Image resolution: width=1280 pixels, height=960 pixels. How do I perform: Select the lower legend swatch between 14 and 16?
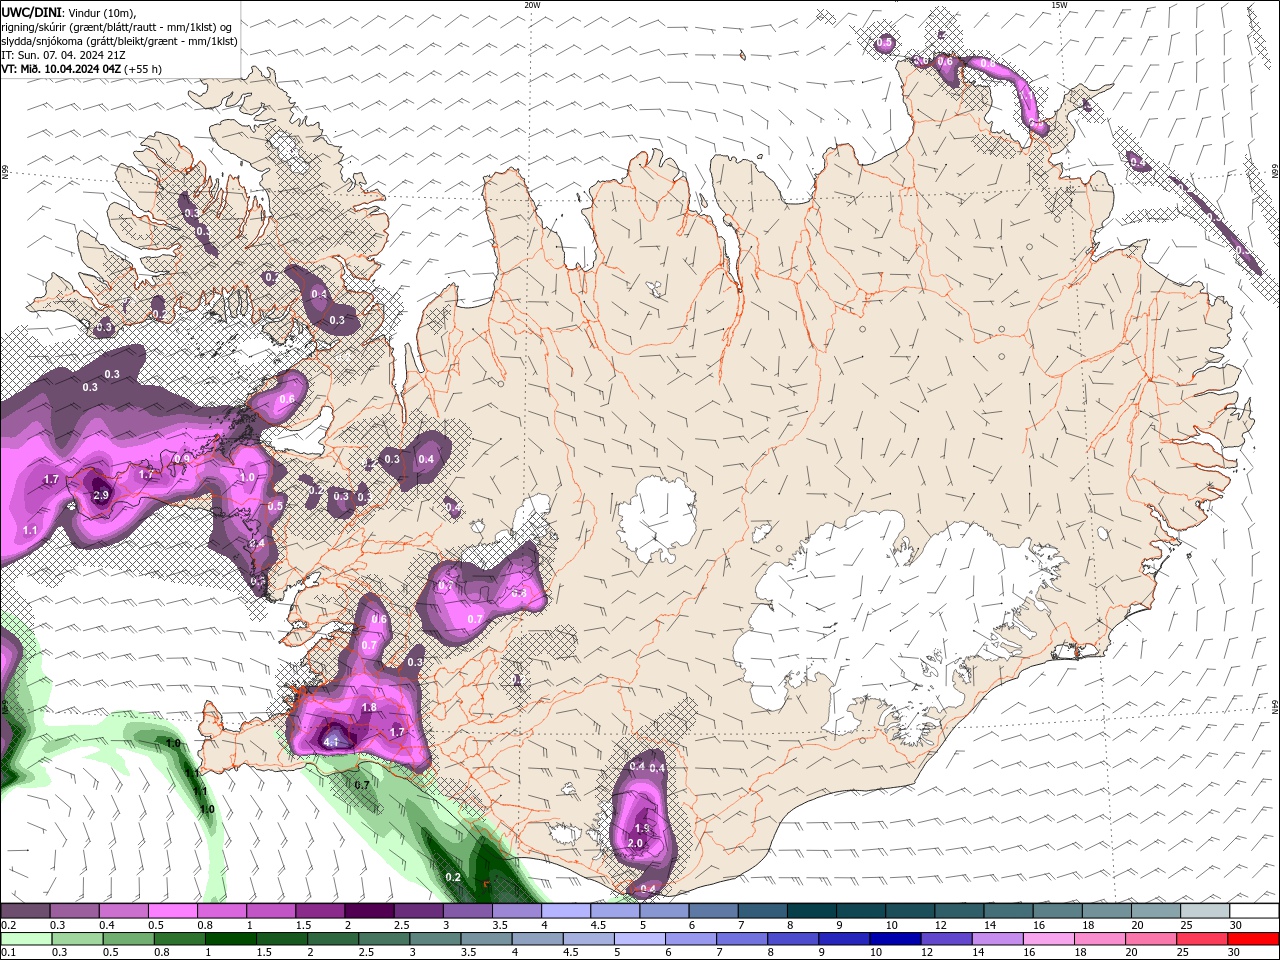[998, 939]
